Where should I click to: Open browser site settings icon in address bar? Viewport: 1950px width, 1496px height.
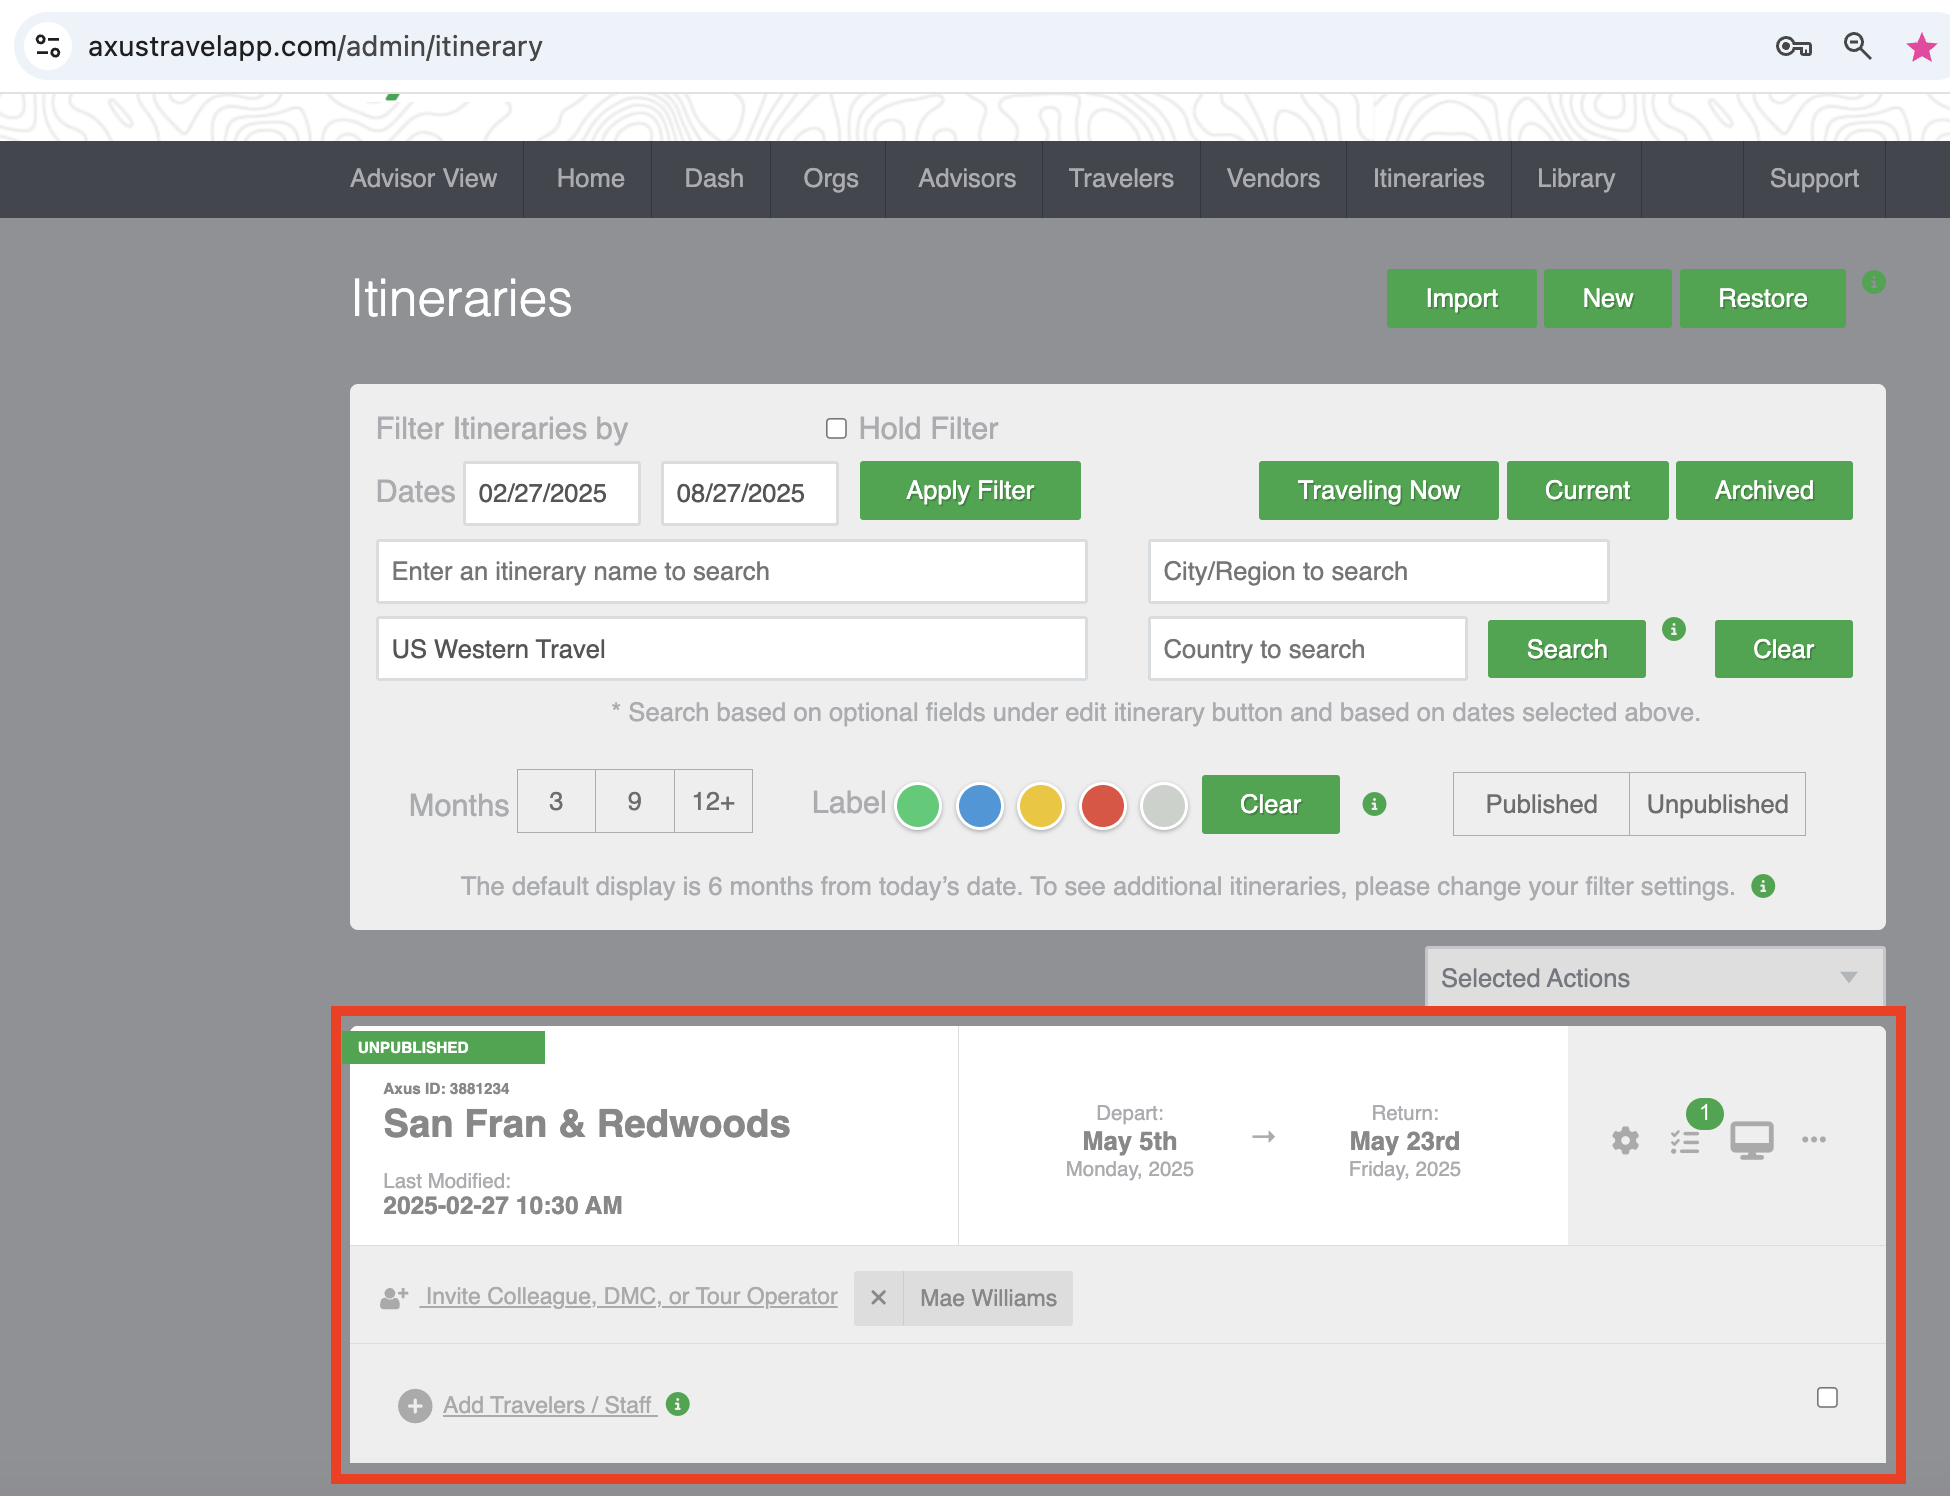click(x=48, y=46)
